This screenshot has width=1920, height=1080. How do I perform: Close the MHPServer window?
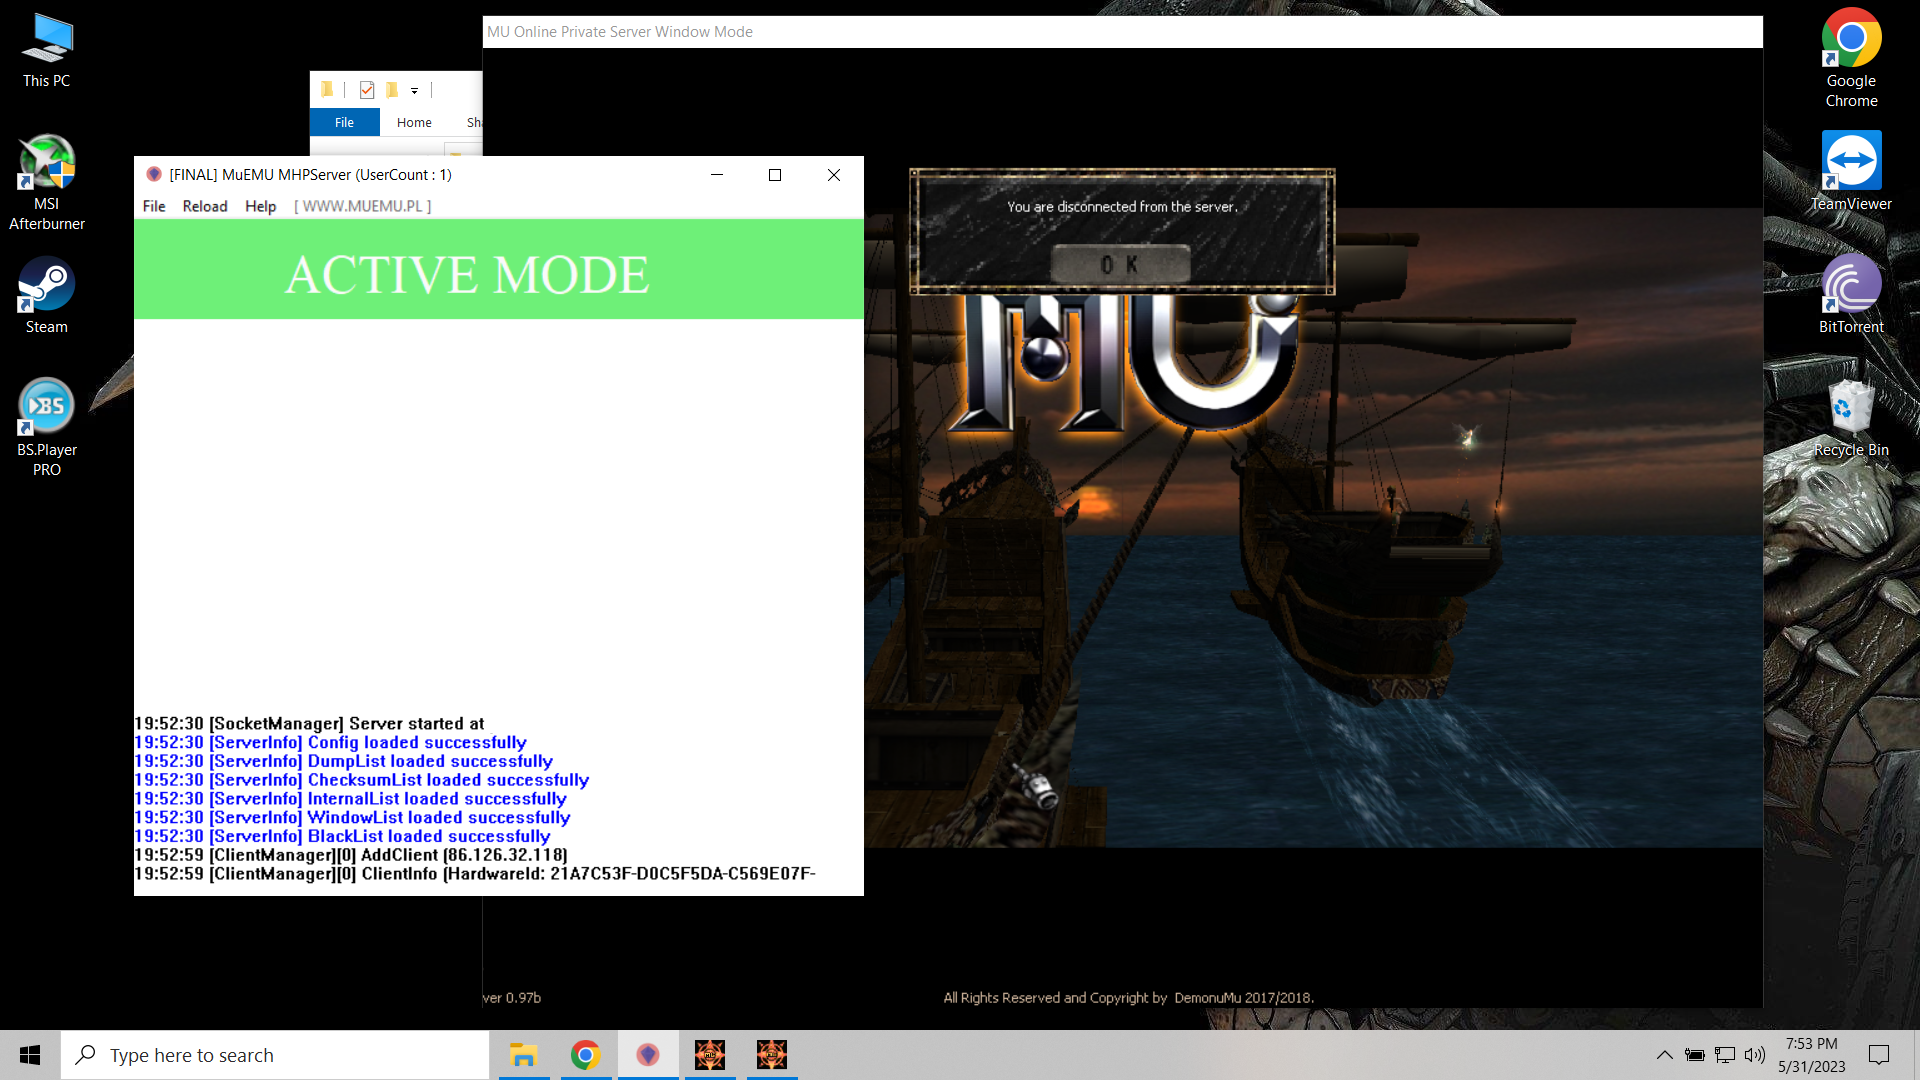click(834, 174)
